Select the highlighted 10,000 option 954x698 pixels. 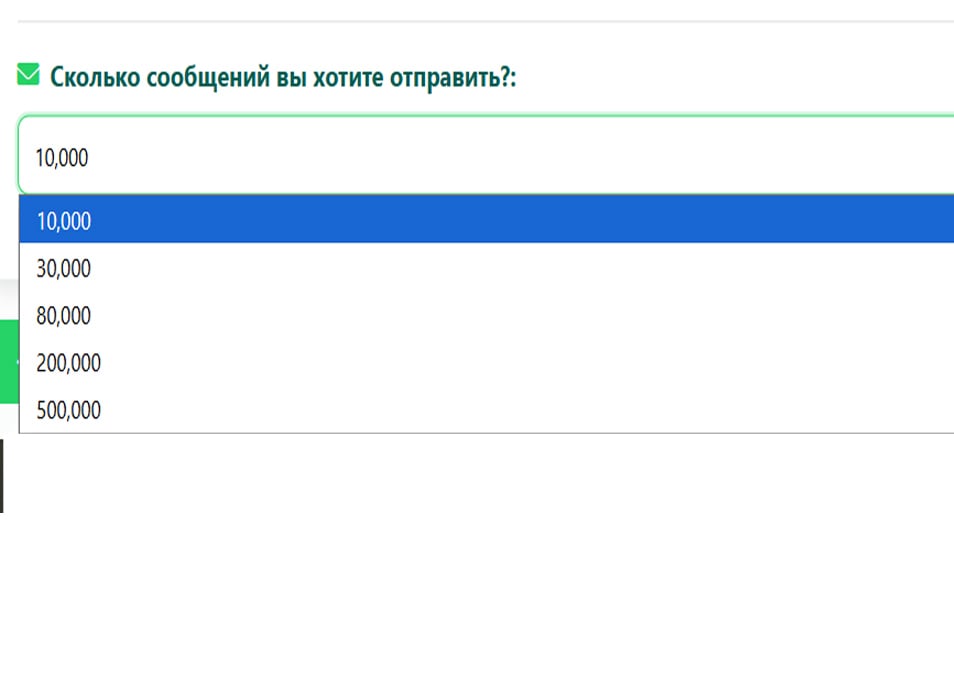(487, 219)
